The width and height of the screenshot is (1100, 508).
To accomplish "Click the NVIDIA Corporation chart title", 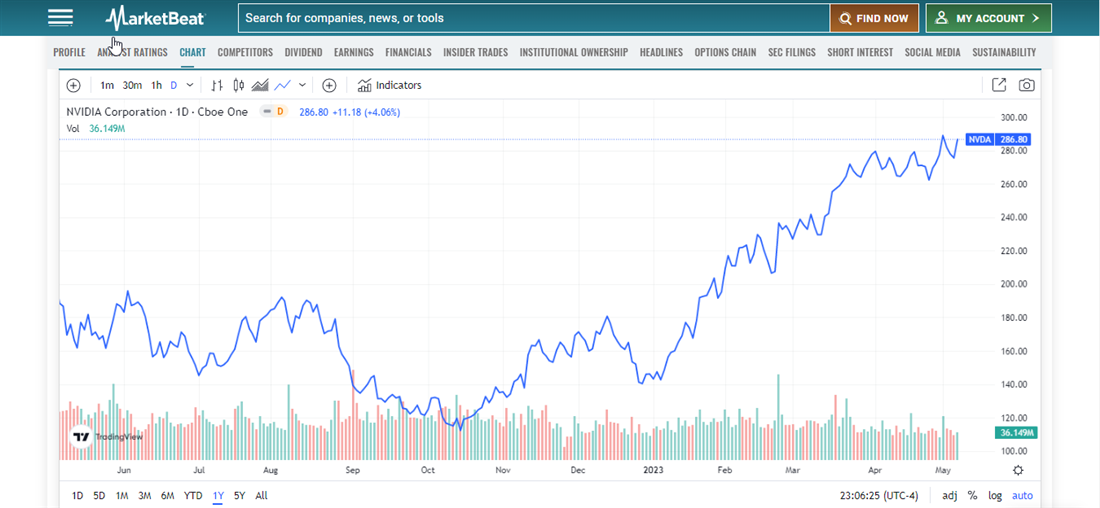I will tap(157, 112).
